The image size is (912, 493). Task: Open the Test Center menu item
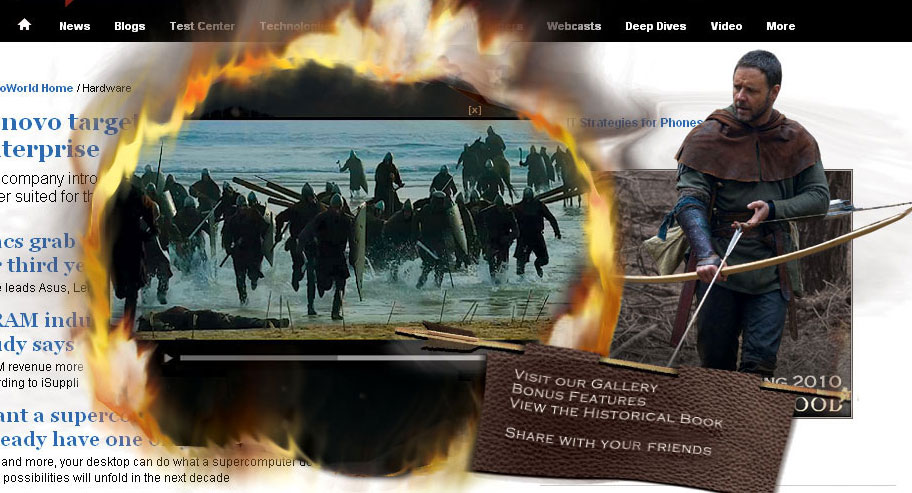tap(202, 26)
